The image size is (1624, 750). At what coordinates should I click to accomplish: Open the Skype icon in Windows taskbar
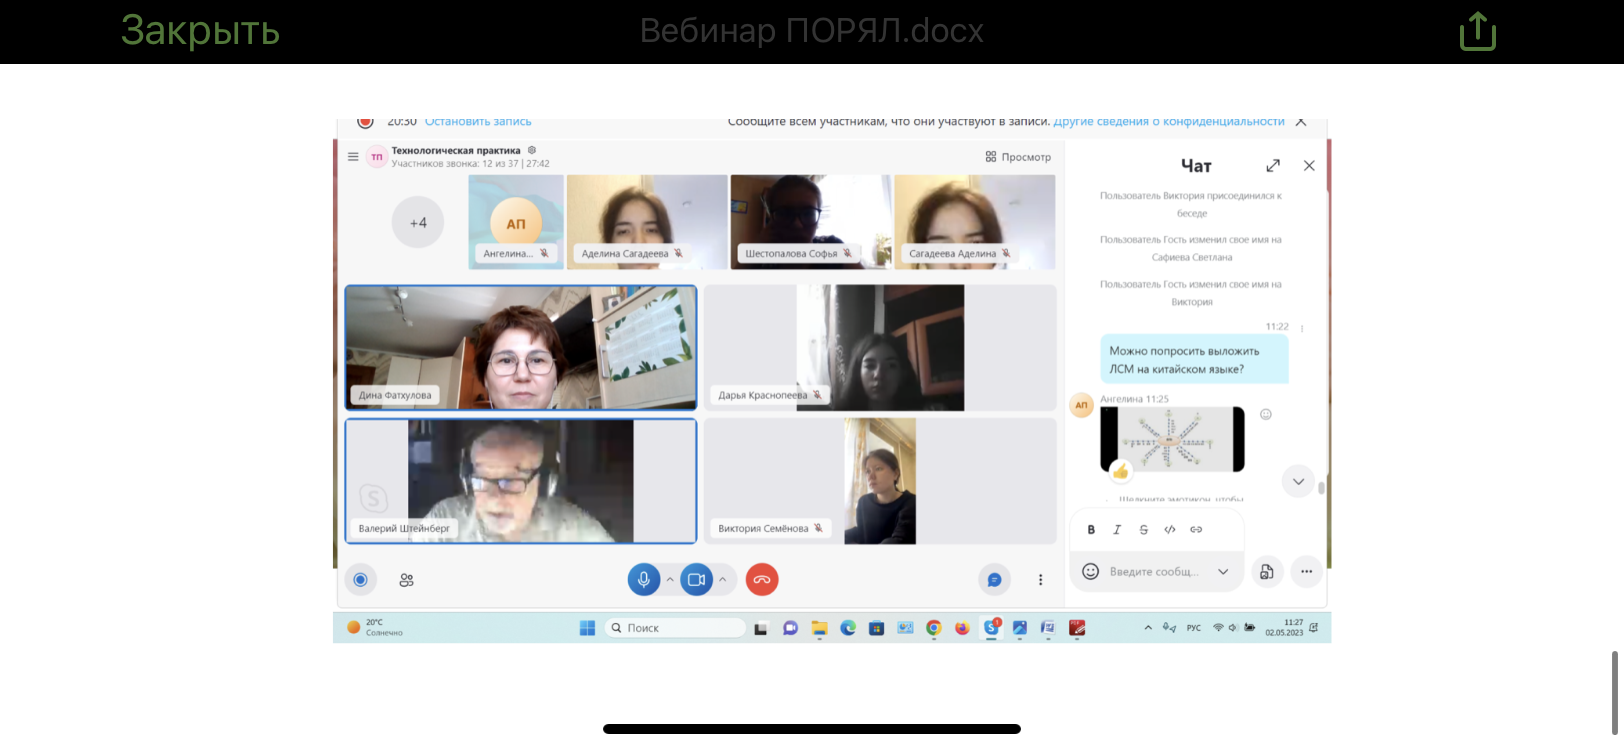[991, 628]
